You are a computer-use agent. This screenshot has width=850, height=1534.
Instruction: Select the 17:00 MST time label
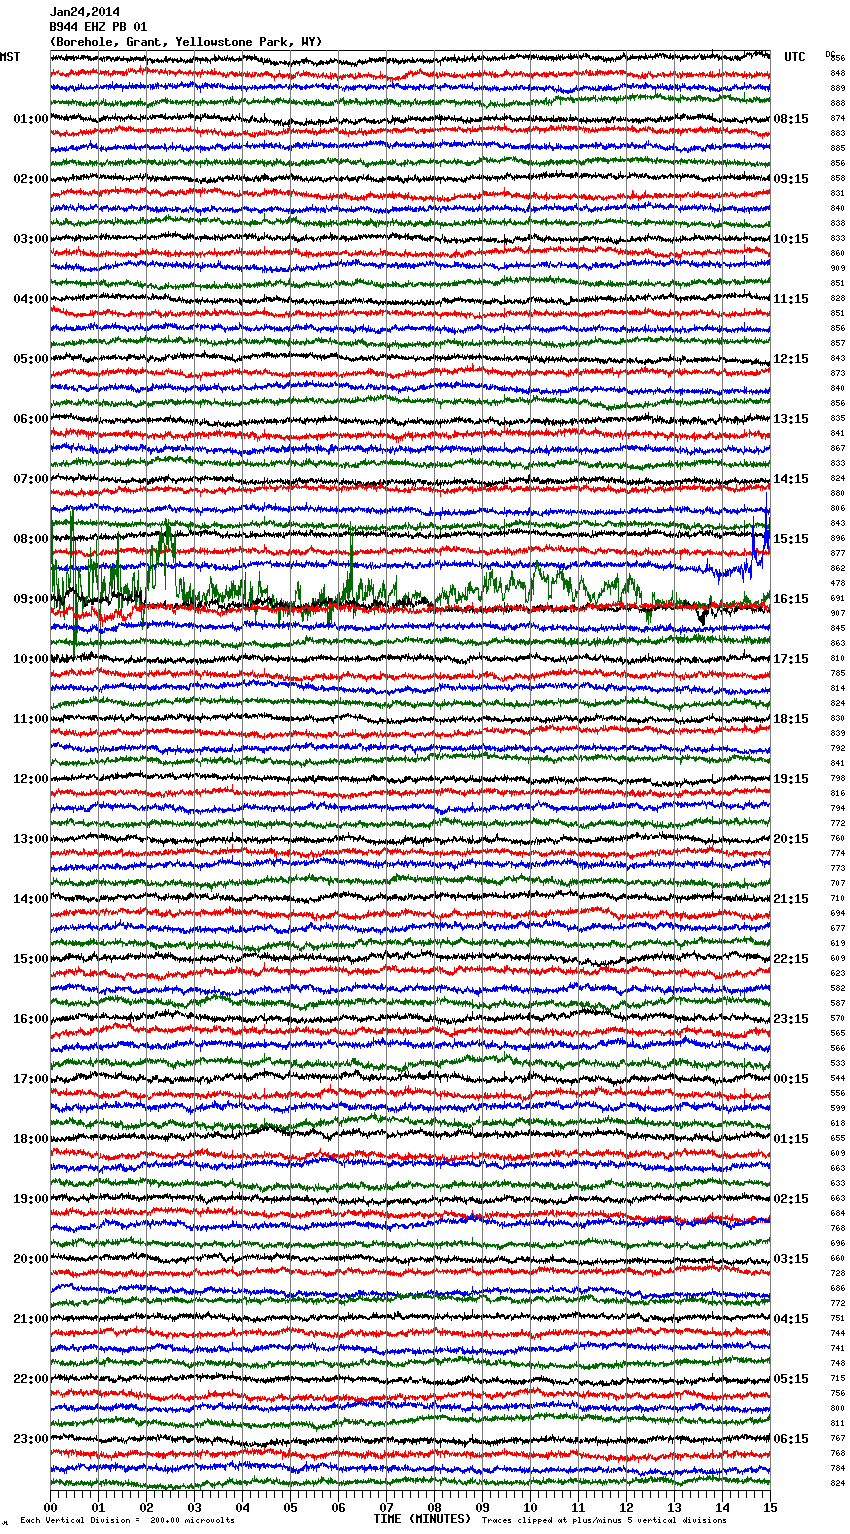point(31,1079)
